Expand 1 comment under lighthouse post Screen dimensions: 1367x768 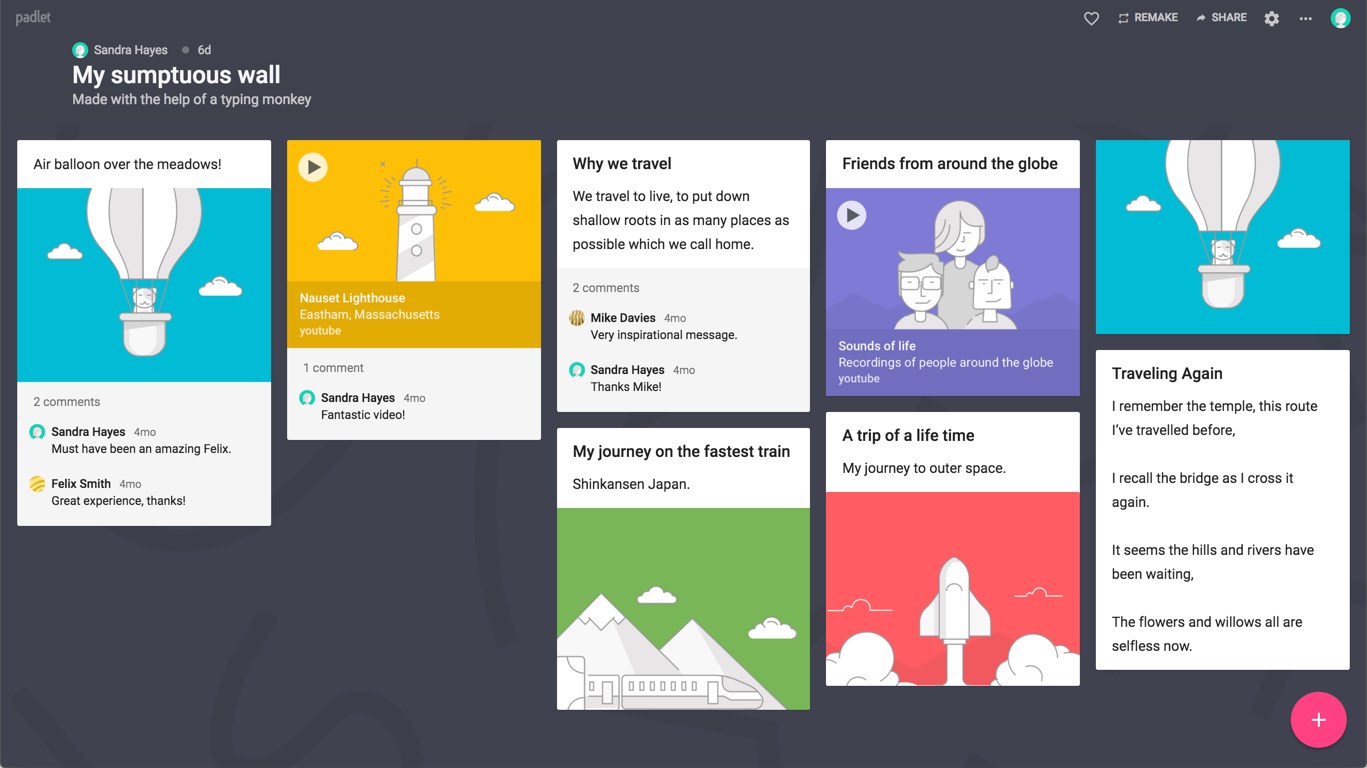333,368
